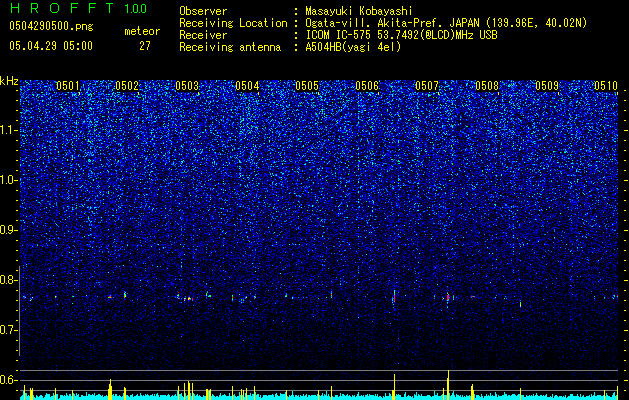Click the 0505 time marker
The width and height of the screenshot is (629, 400).
click(307, 85)
